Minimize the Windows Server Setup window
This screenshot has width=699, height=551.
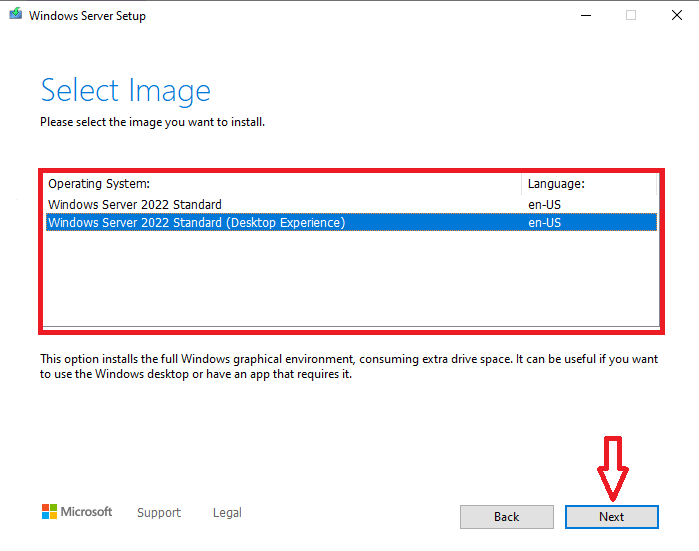[x=582, y=15]
